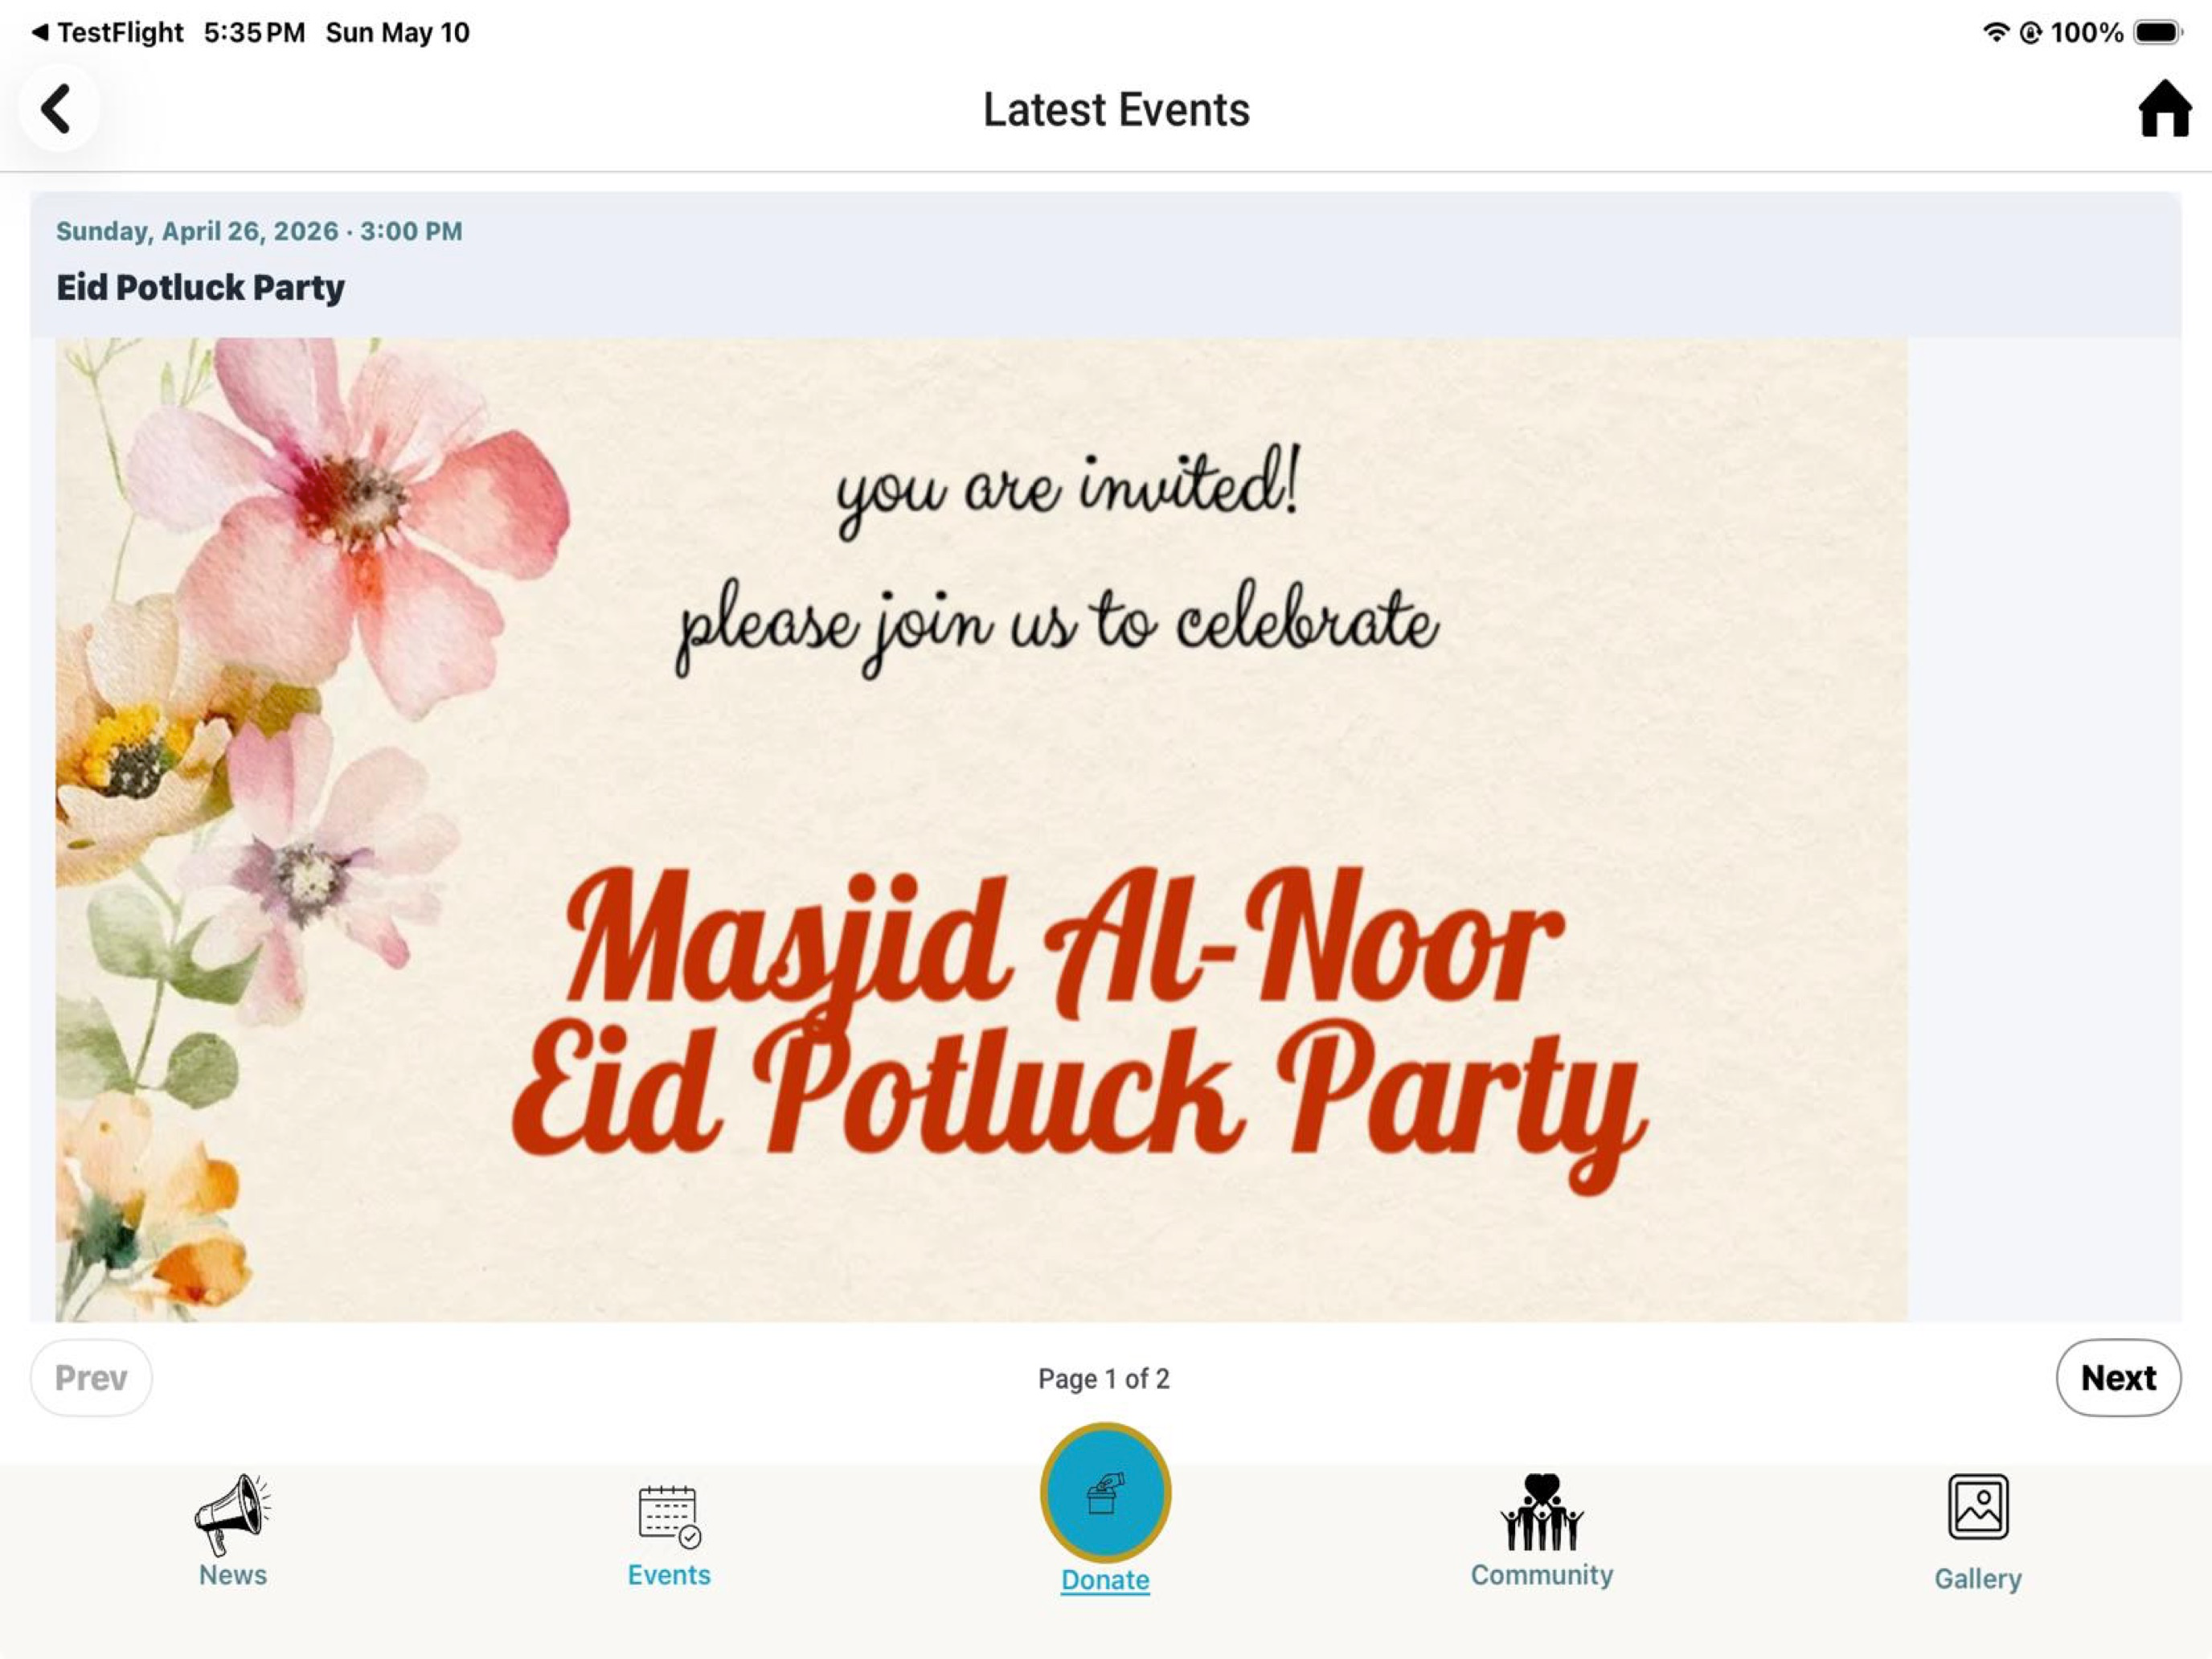
Task: Tap the circular Donate box icon
Action: [x=1105, y=1493]
